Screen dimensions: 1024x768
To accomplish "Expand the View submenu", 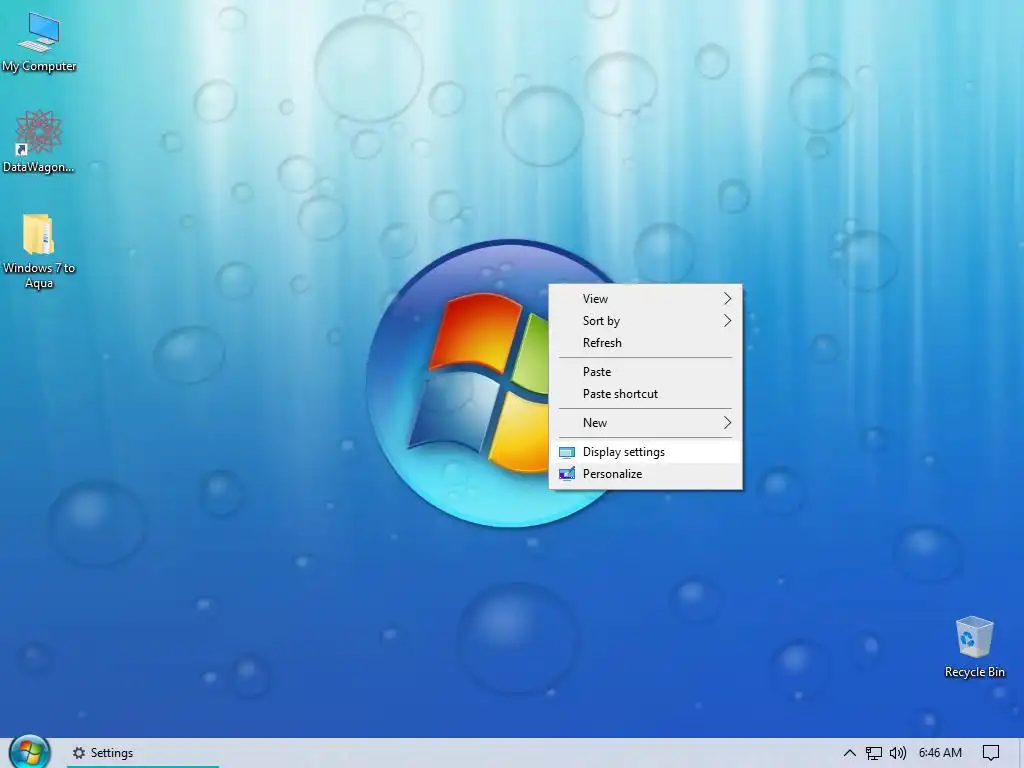I will click(x=645, y=298).
